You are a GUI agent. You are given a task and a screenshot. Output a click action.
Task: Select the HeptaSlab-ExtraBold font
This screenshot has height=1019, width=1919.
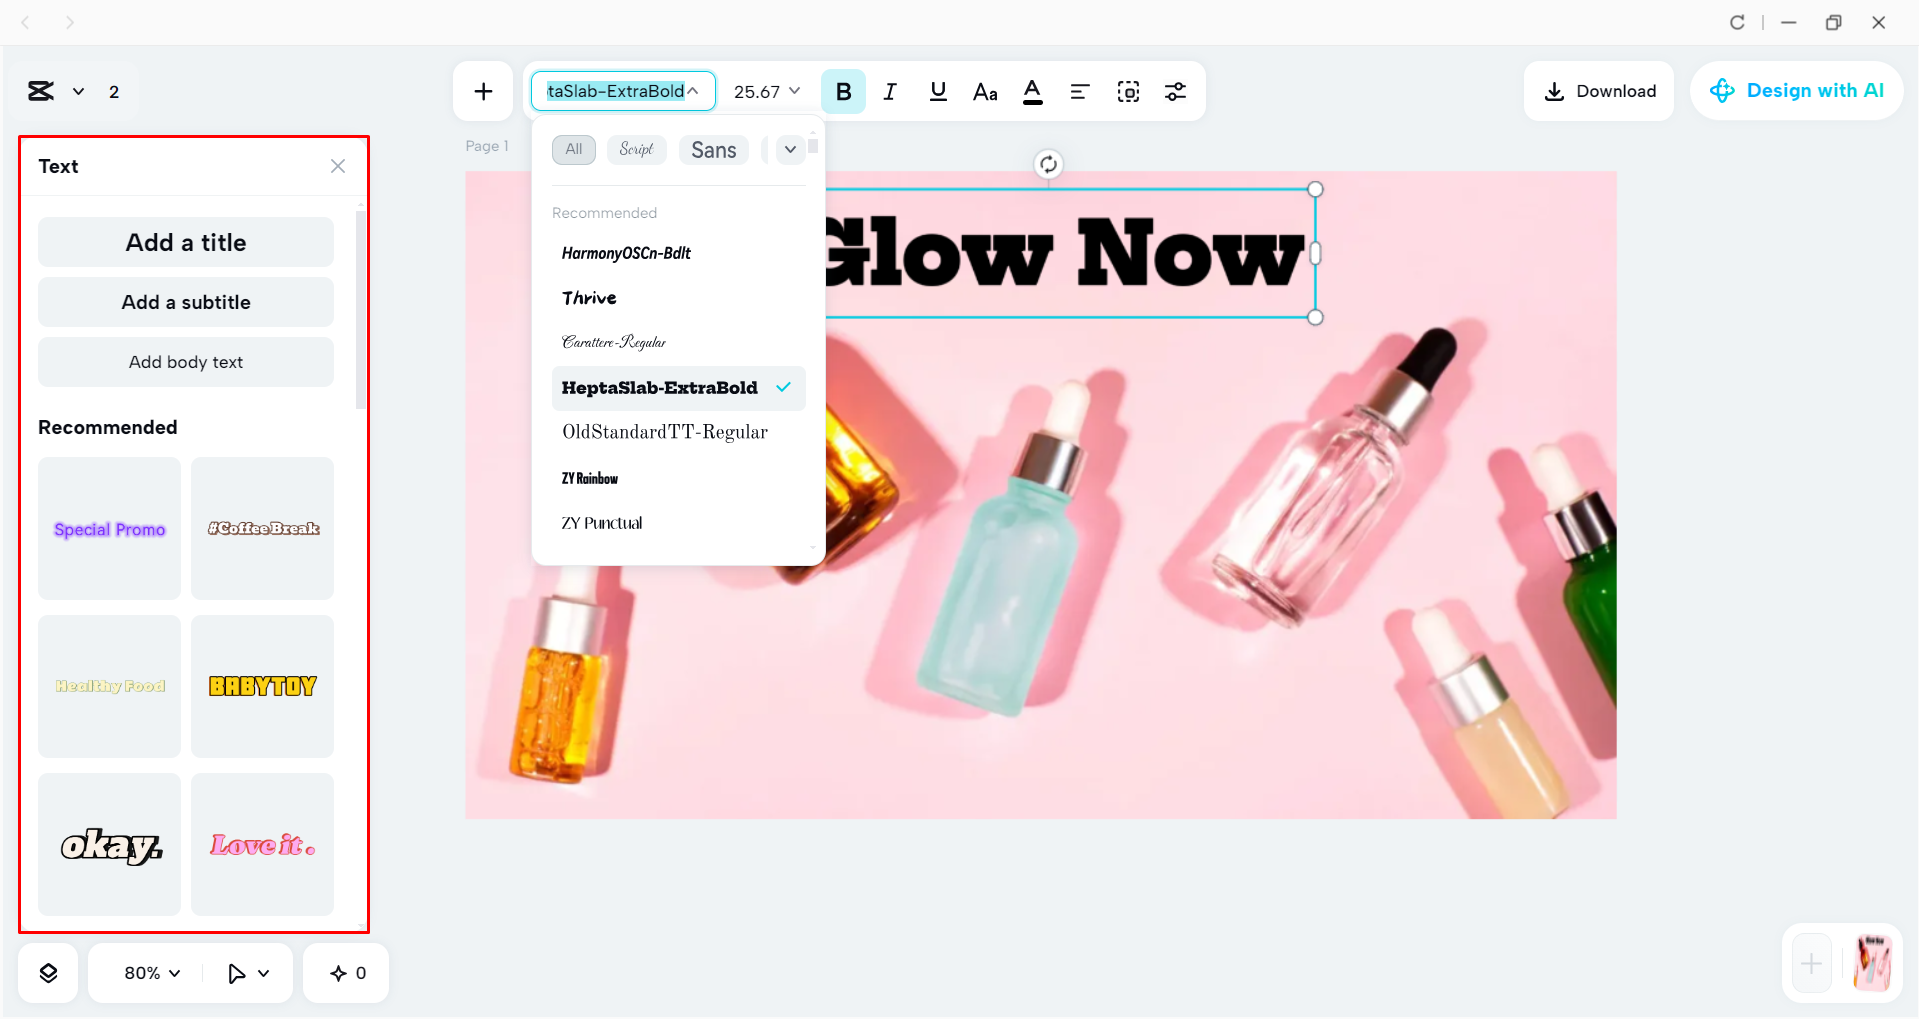[x=659, y=388]
